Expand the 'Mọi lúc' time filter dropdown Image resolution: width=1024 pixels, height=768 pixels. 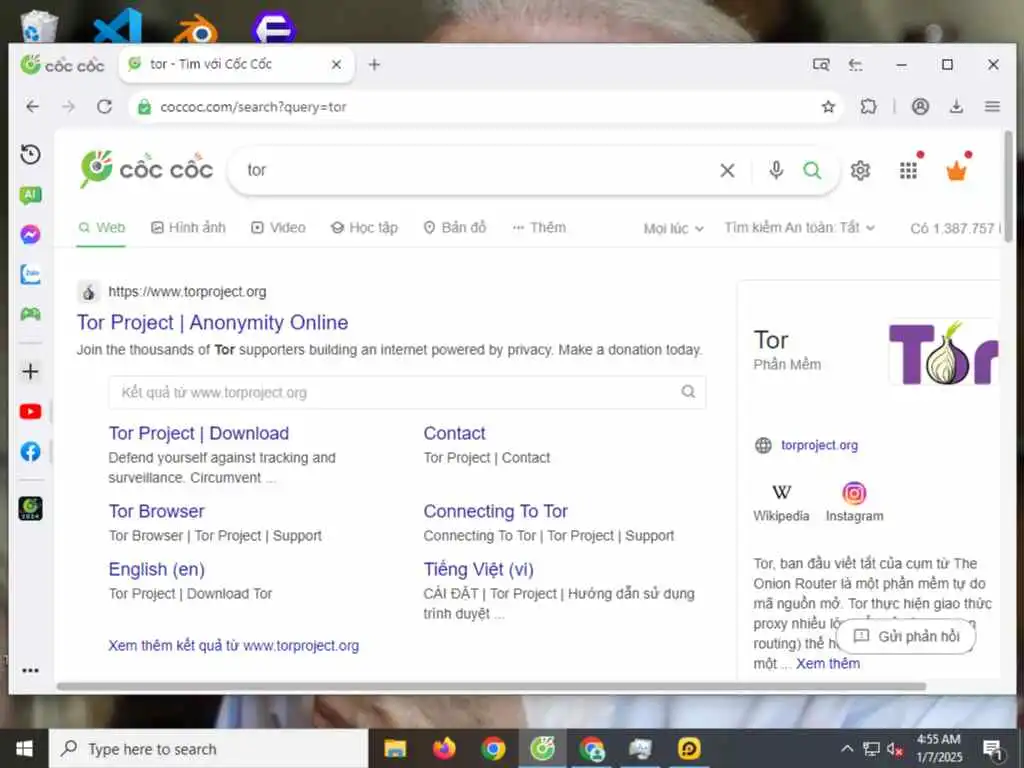(x=673, y=229)
